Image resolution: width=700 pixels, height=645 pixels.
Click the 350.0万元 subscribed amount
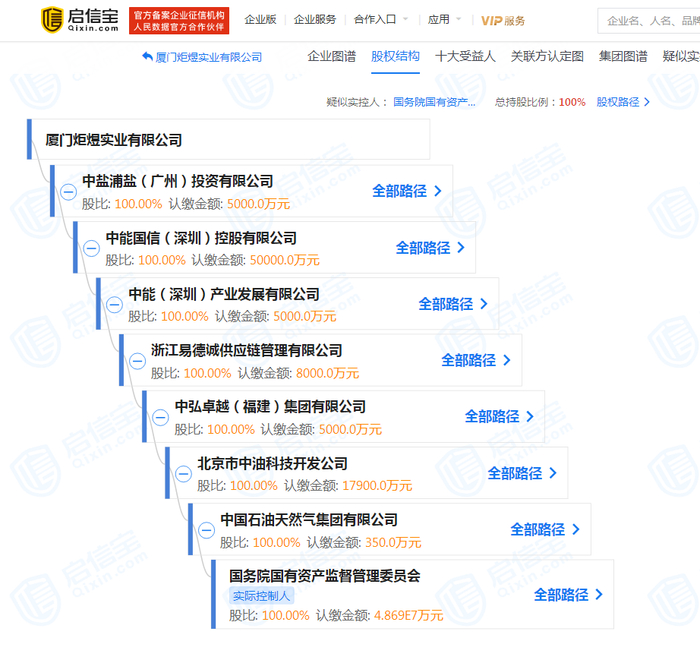393,542
